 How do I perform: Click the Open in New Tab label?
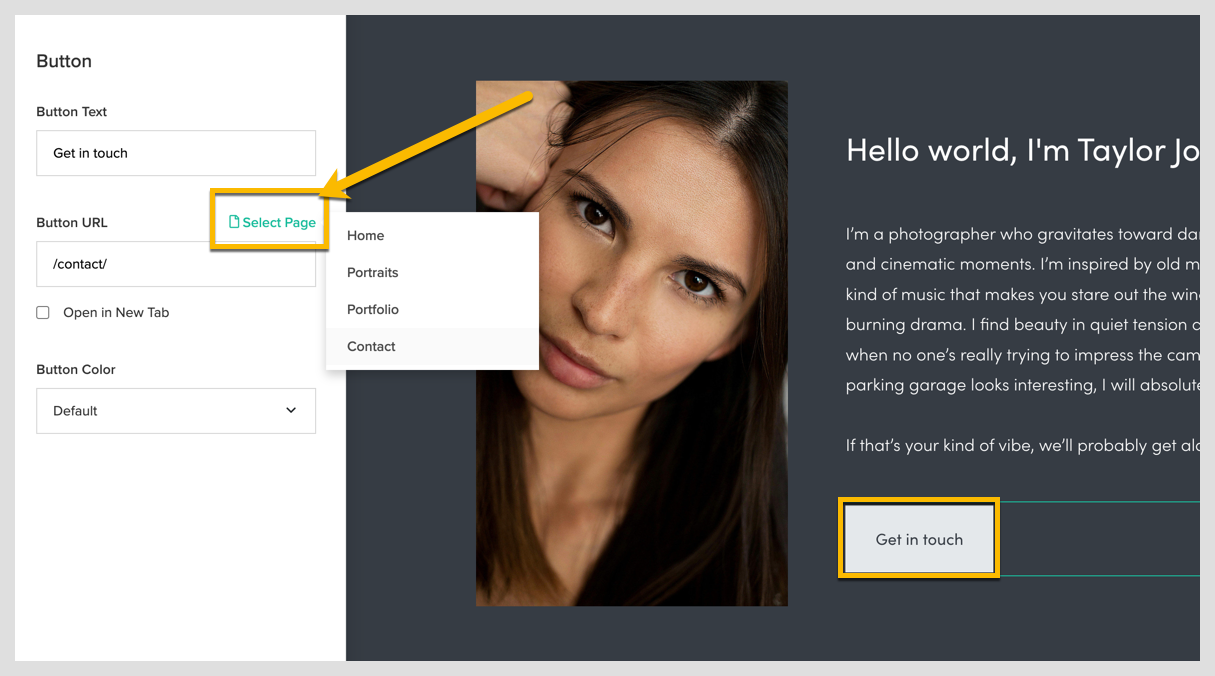coord(116,313)
